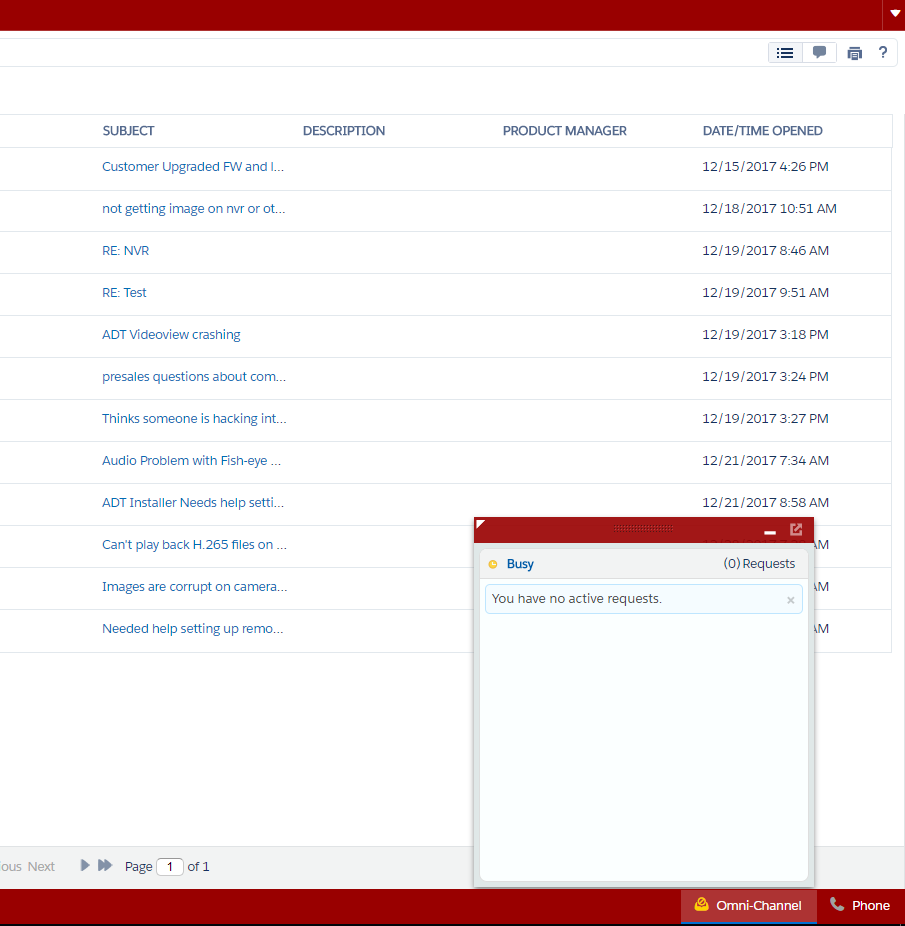The image size is (905, 926).
Task: Sort by Date/Time Opened column header
Action: click(x=762, y=131)
